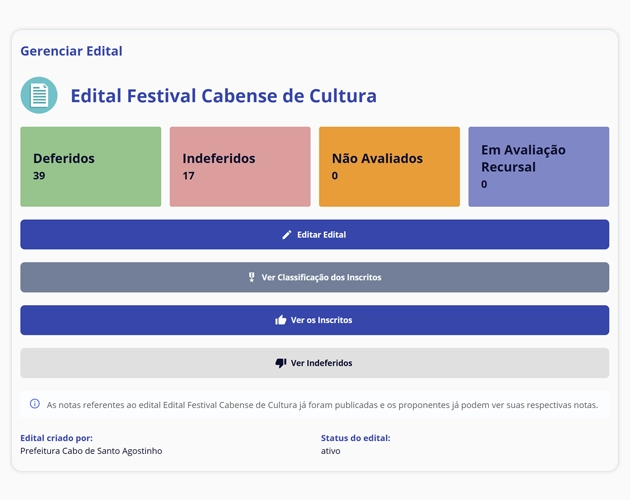The height and width of the screenshot is (500, 630).
Task: Click the Gerenciar Edital heading
Action: pyautogui.click(x=71, y=51)
